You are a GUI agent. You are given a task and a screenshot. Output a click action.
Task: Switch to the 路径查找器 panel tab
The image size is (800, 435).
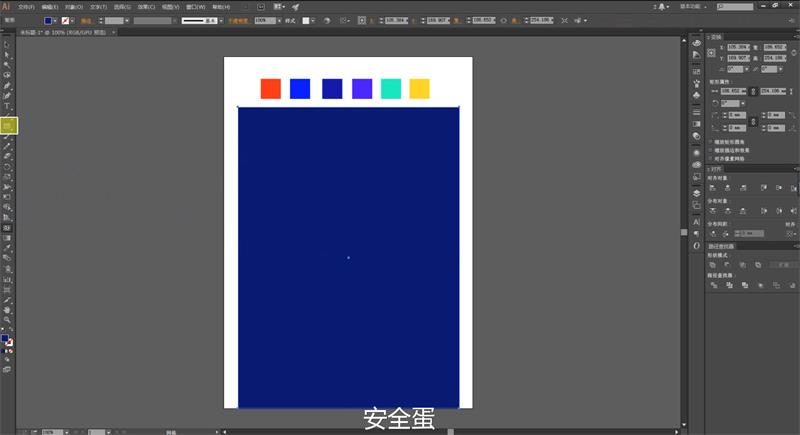(x=721, y=246)
